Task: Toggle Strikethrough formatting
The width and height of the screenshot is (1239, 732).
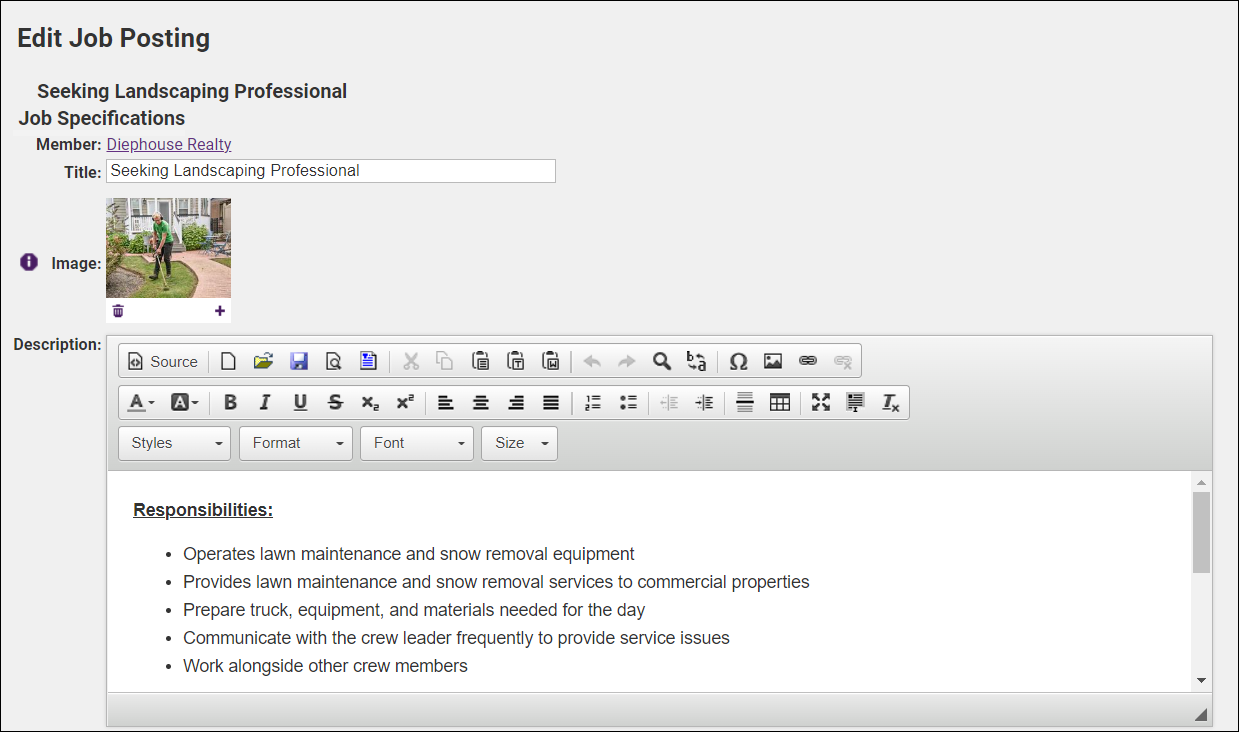Action: [335, 403]
